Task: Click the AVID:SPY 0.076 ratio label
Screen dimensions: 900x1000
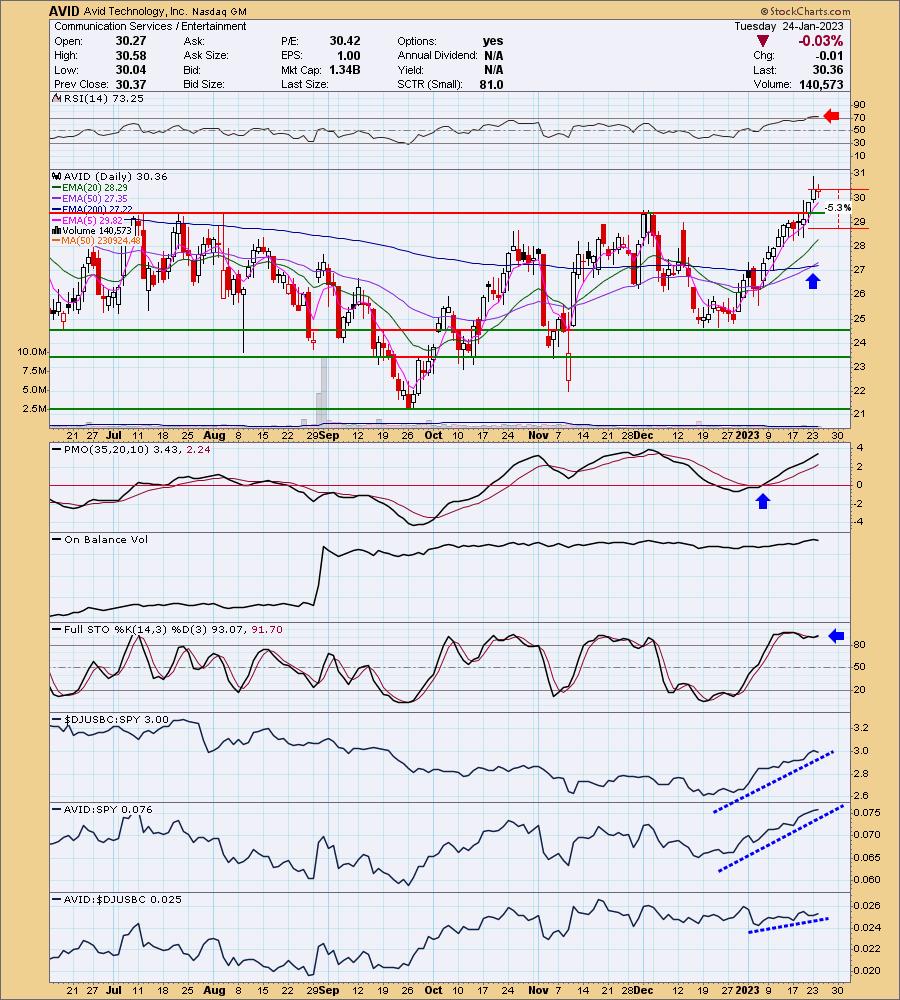Action: pos(108,809)
